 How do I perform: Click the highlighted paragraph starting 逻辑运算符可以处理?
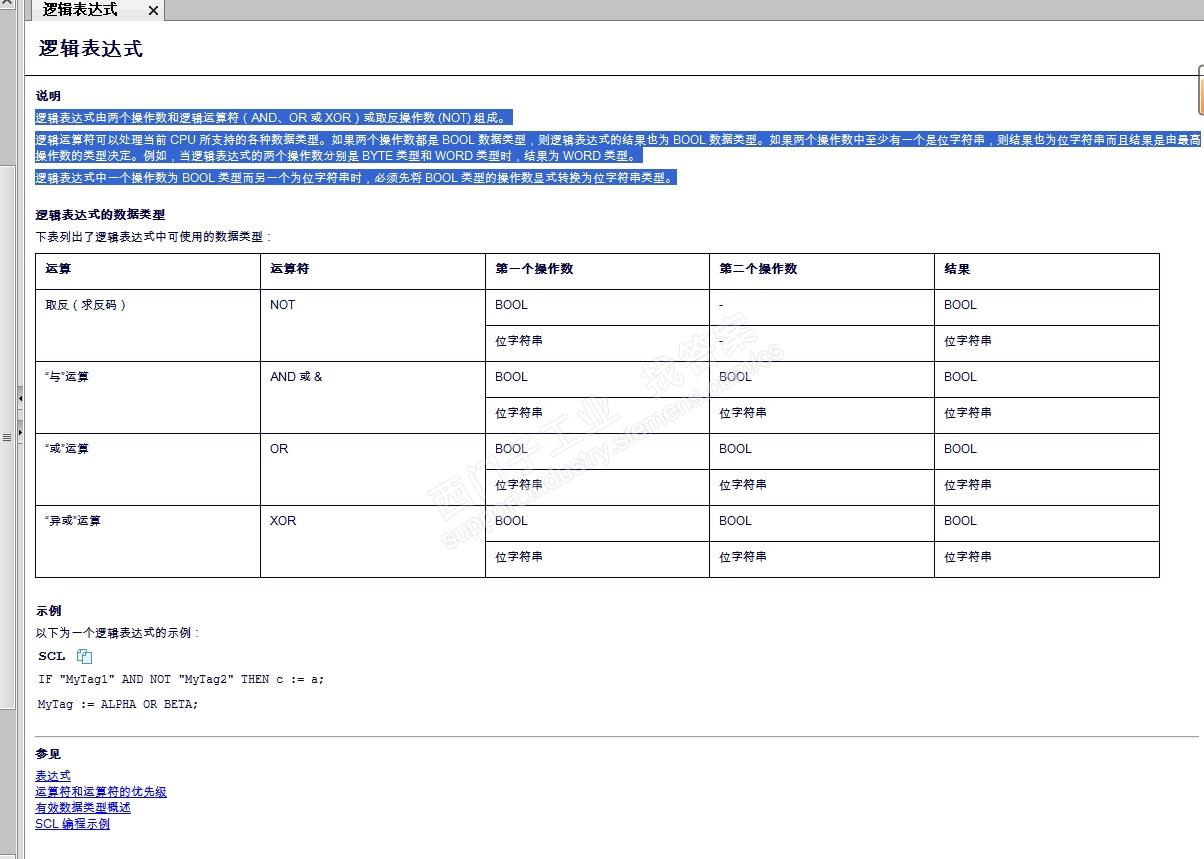point(618,148)
